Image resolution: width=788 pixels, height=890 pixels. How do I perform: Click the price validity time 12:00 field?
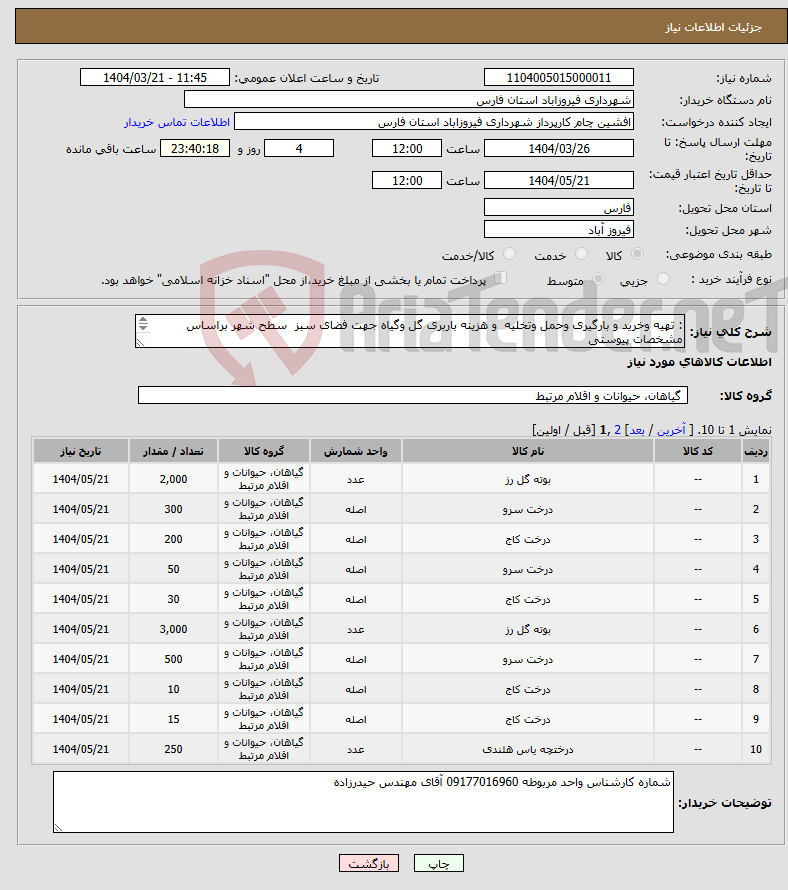point(406,180)
